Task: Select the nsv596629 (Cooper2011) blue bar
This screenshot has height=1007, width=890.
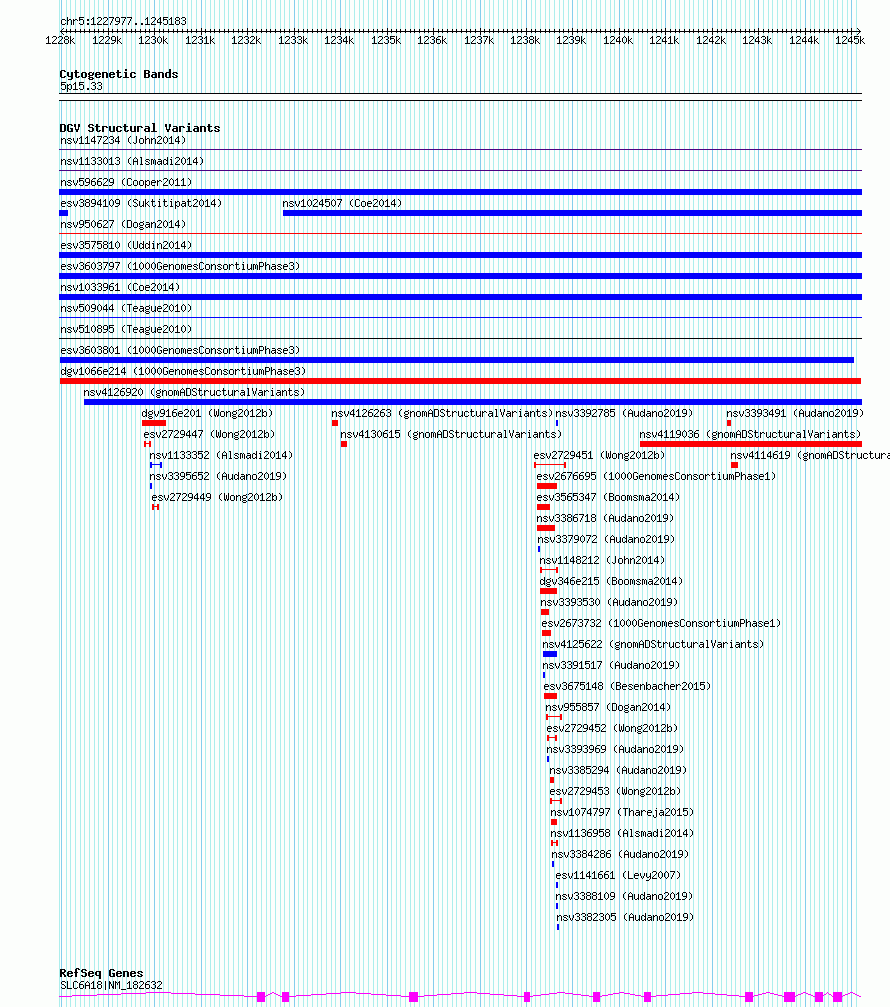Action: pos(460,192)
